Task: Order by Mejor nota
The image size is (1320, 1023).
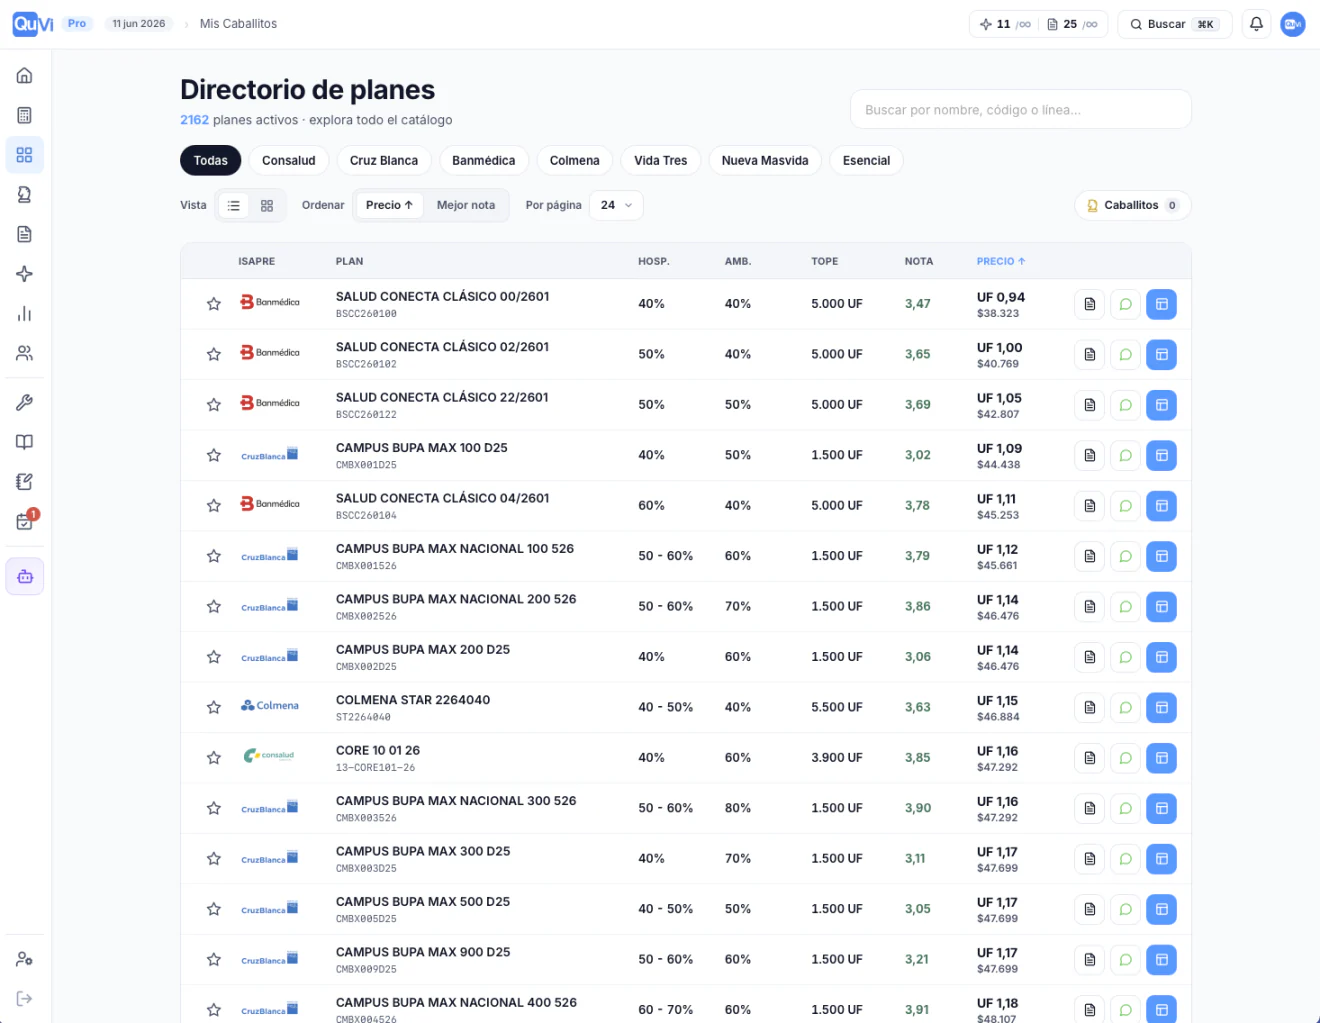Action: coord(466,205)
